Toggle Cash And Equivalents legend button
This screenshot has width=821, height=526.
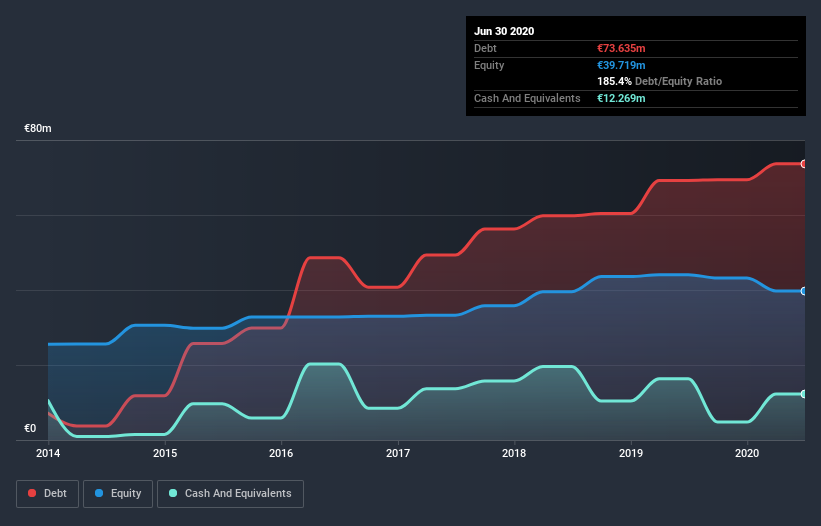tap(230, 494)
